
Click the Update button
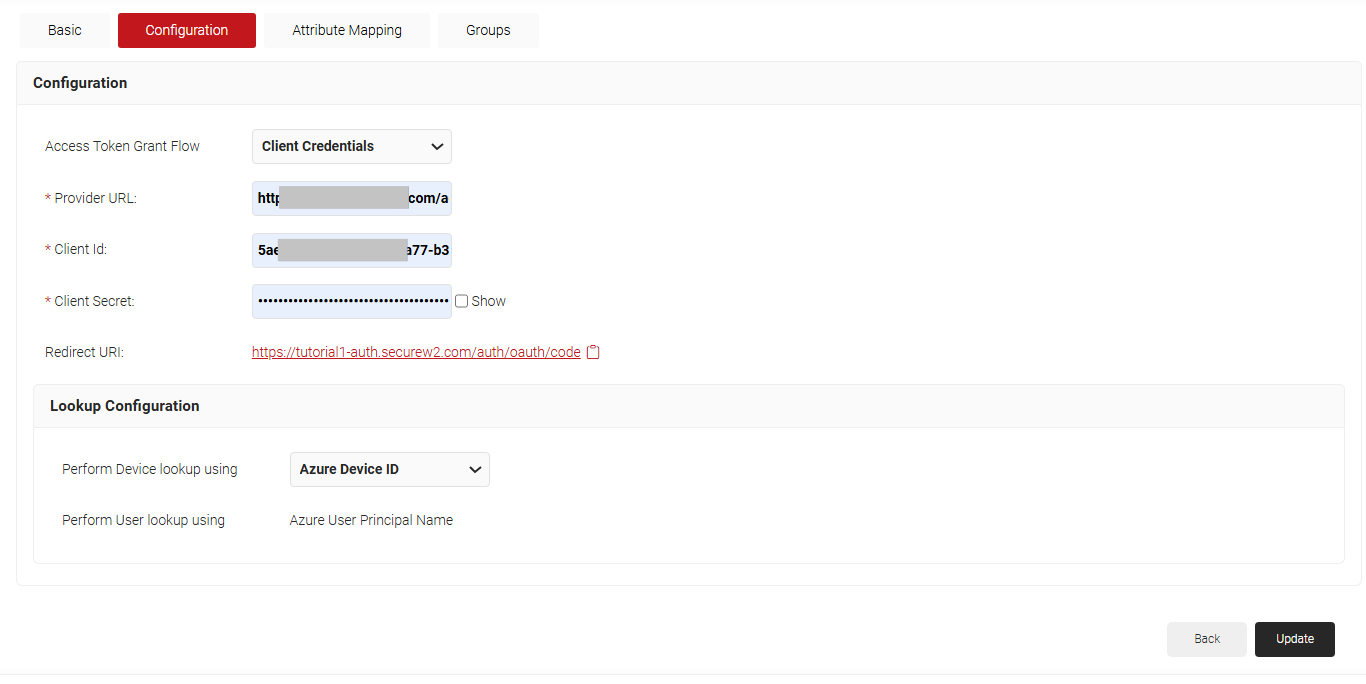pos(1295,639)
